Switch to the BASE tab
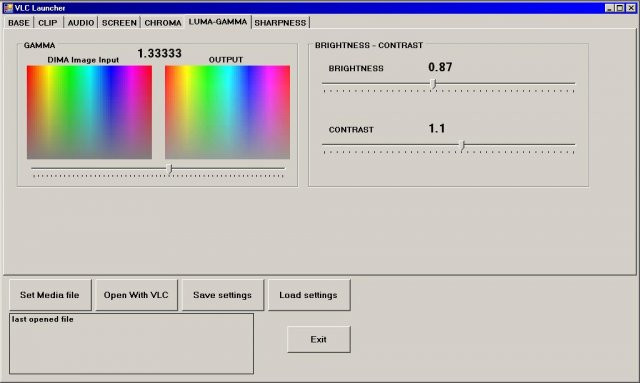This screenshot has width=640, height=383. tap(19, 23)
